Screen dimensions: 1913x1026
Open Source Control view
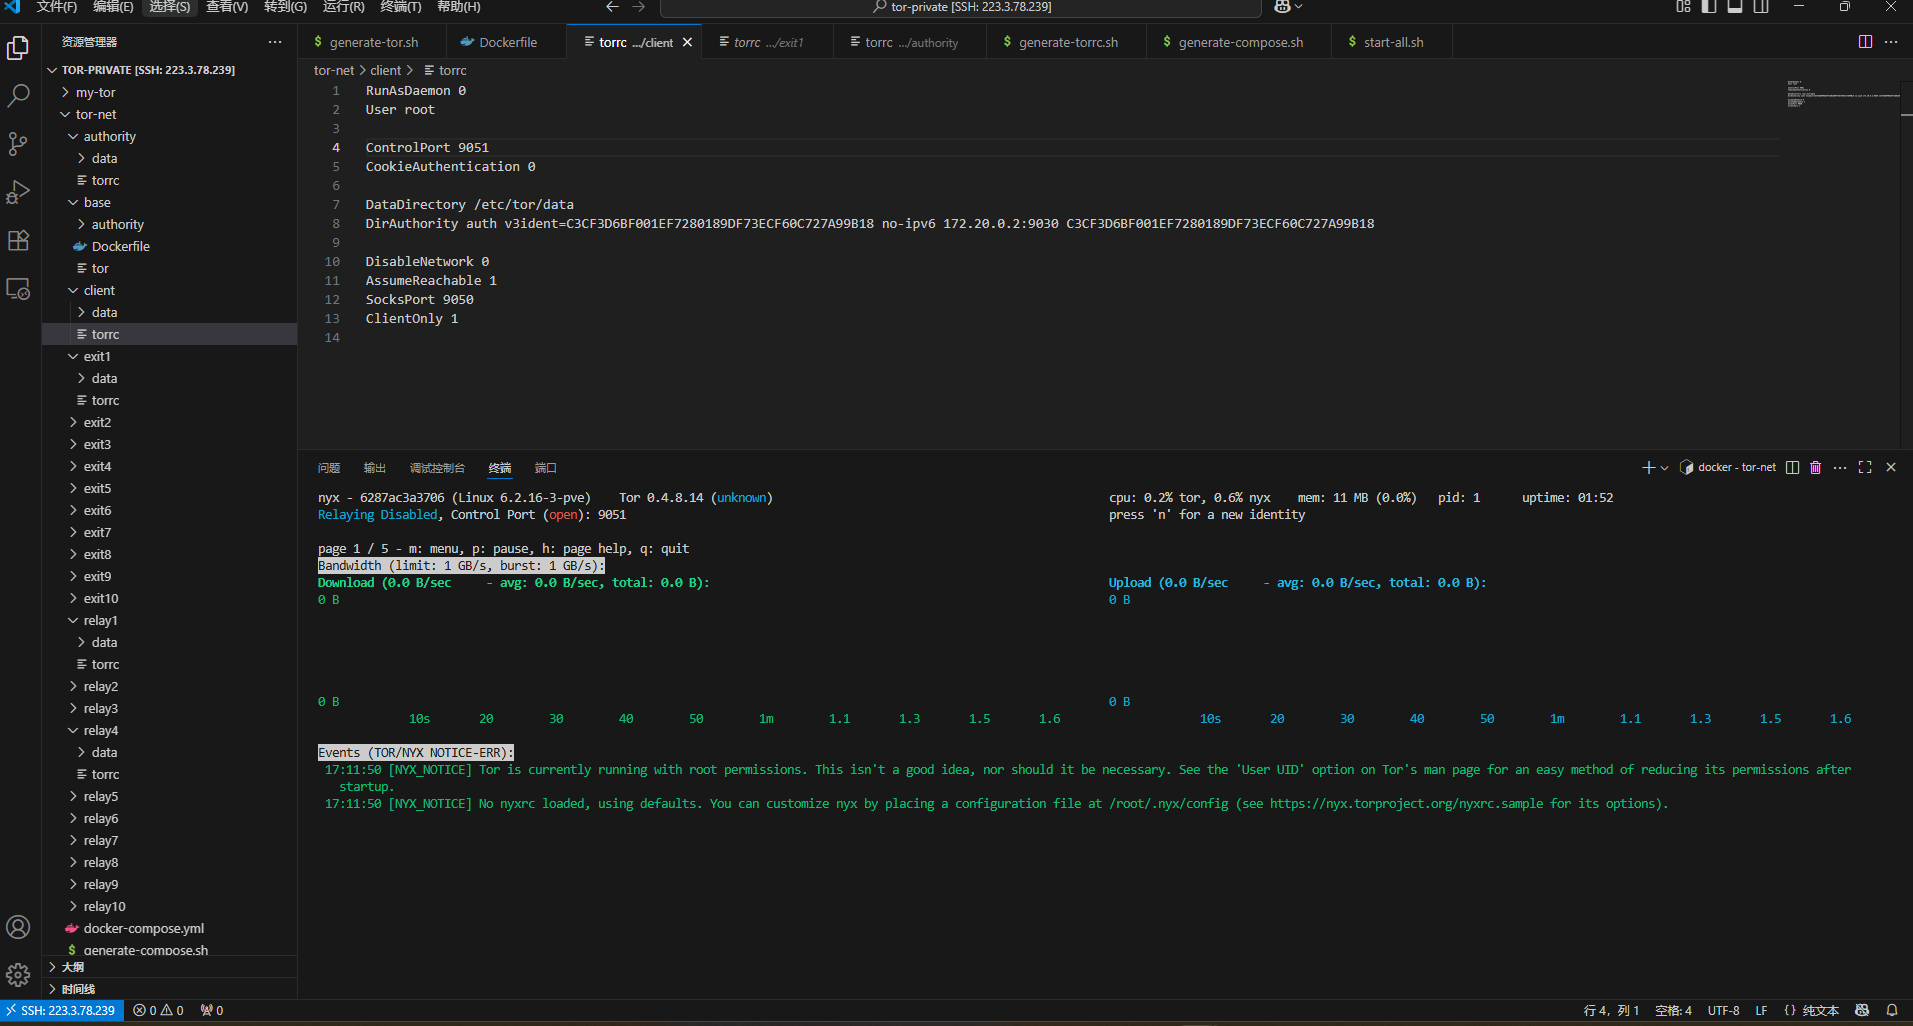pyautogui.click(x=18, y=144)
